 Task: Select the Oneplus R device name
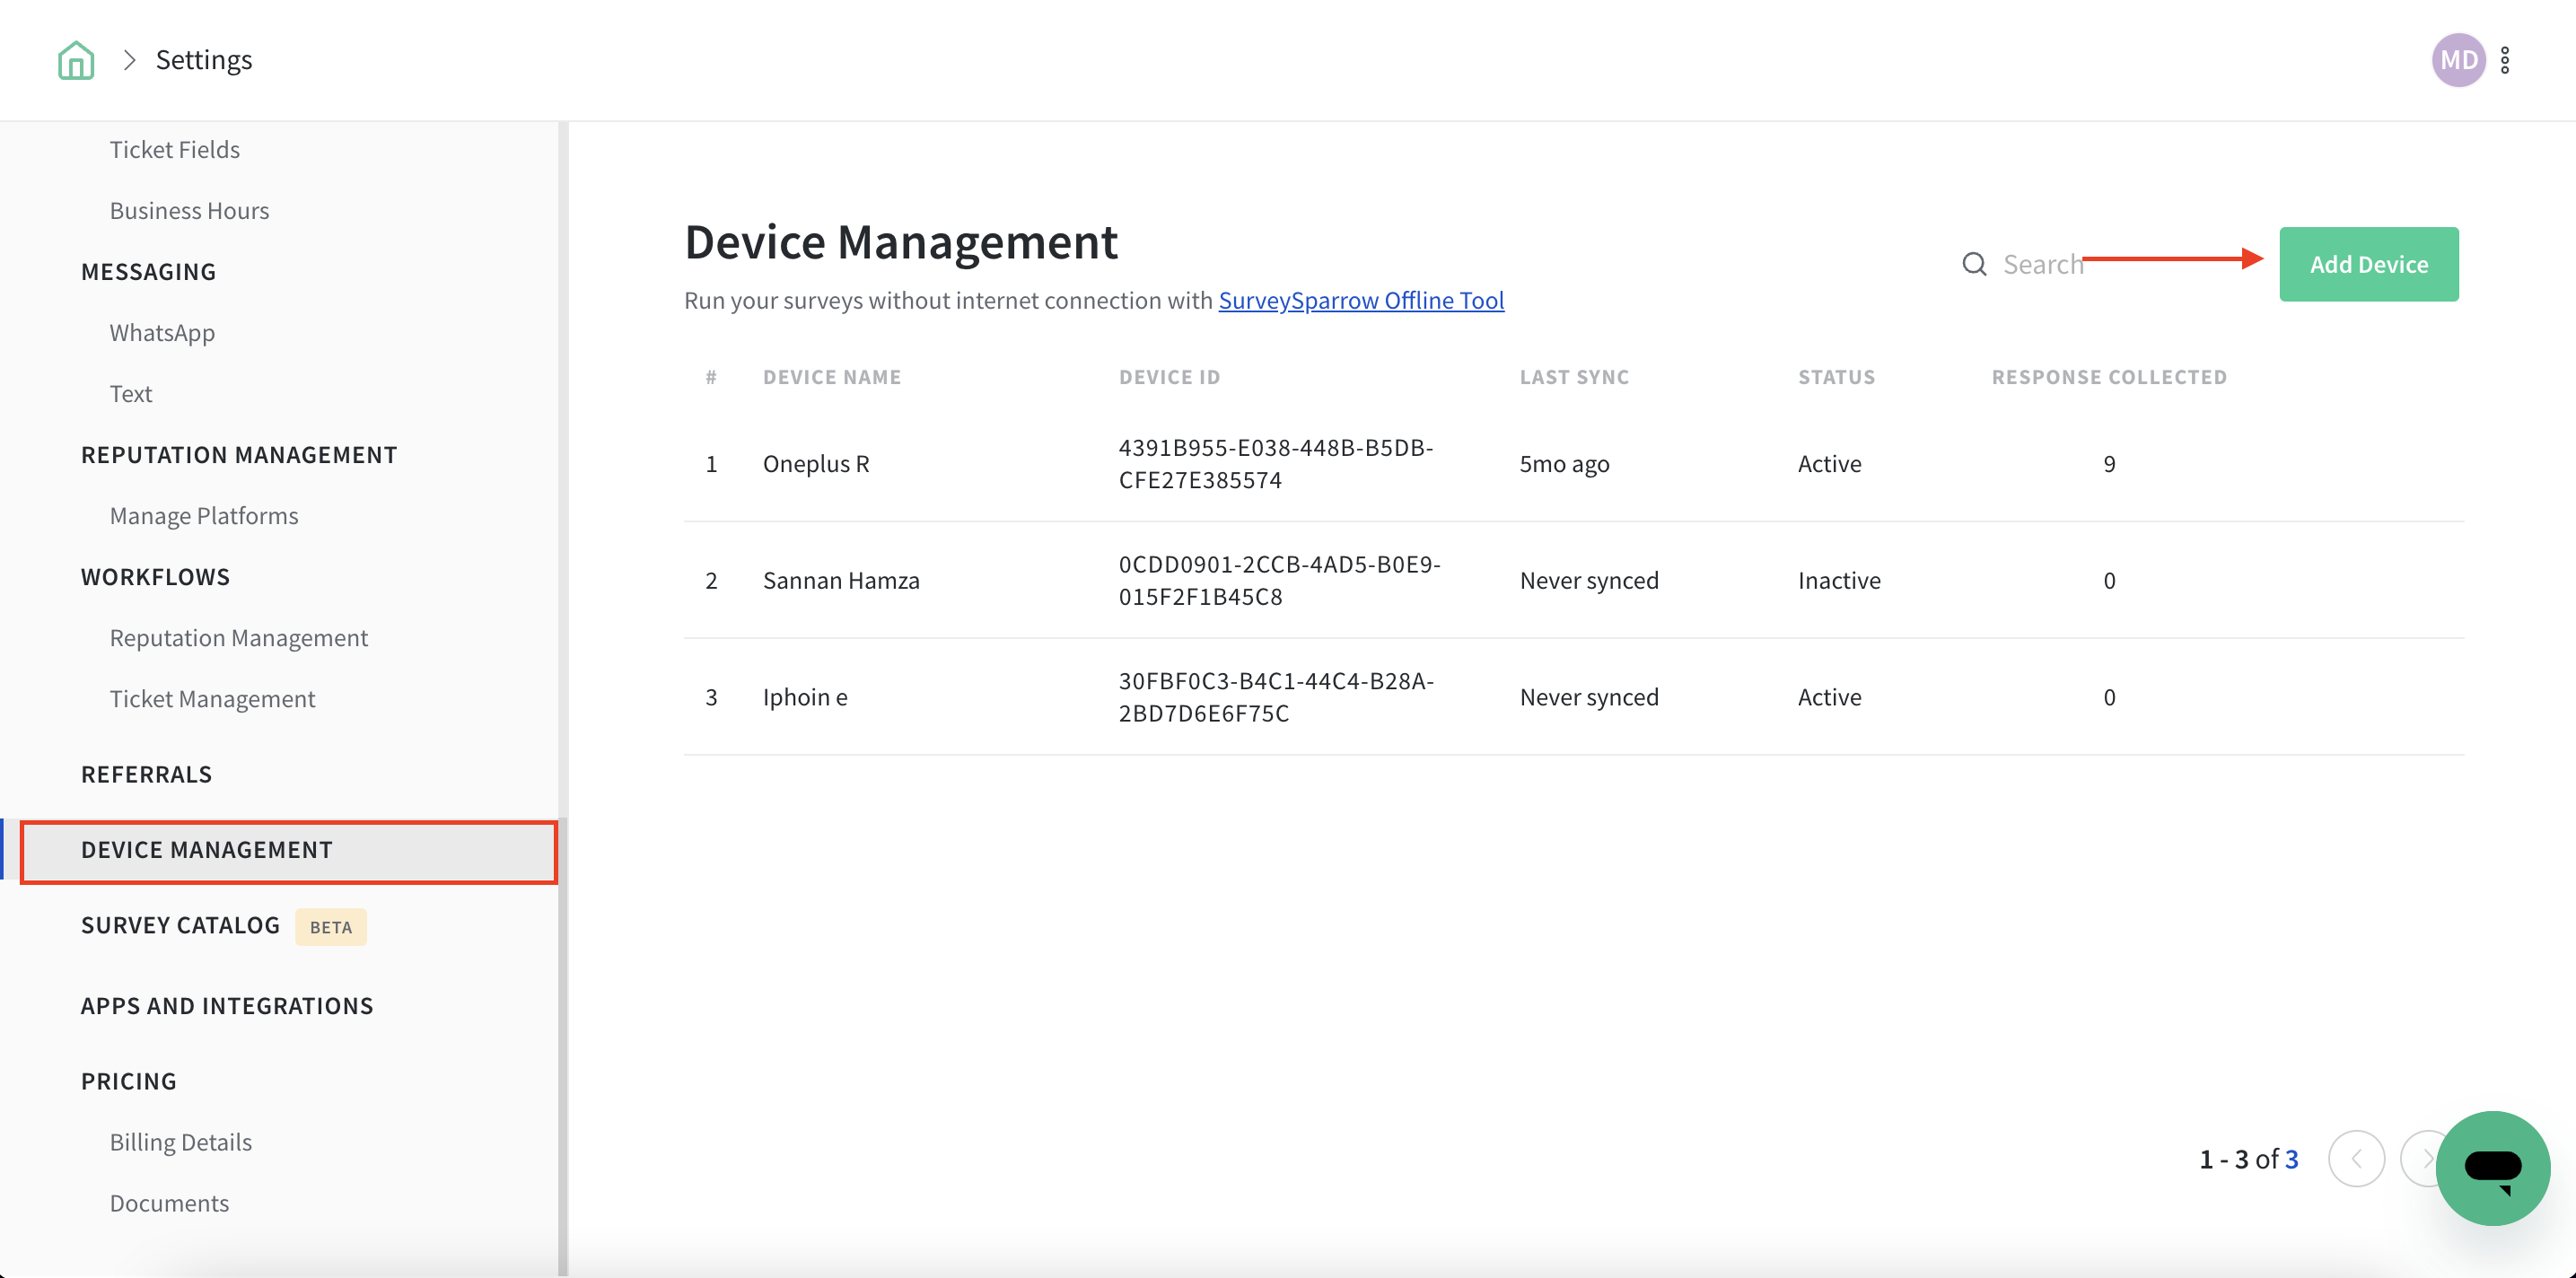pos(816,463)
